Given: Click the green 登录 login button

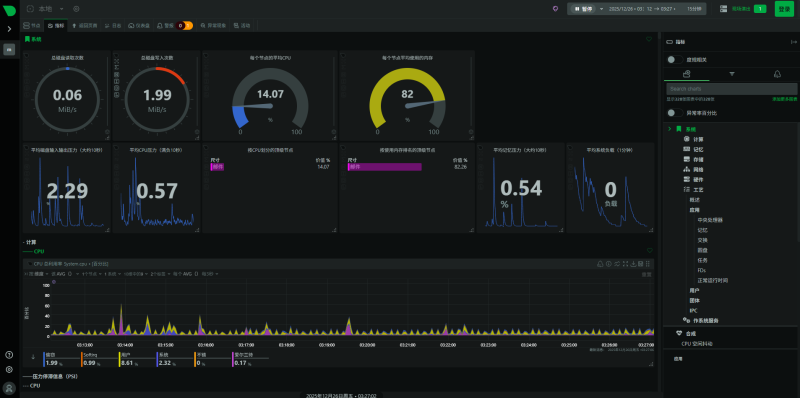Looking at the screenshot, I should pyautogui.click(x=784, y=9).
